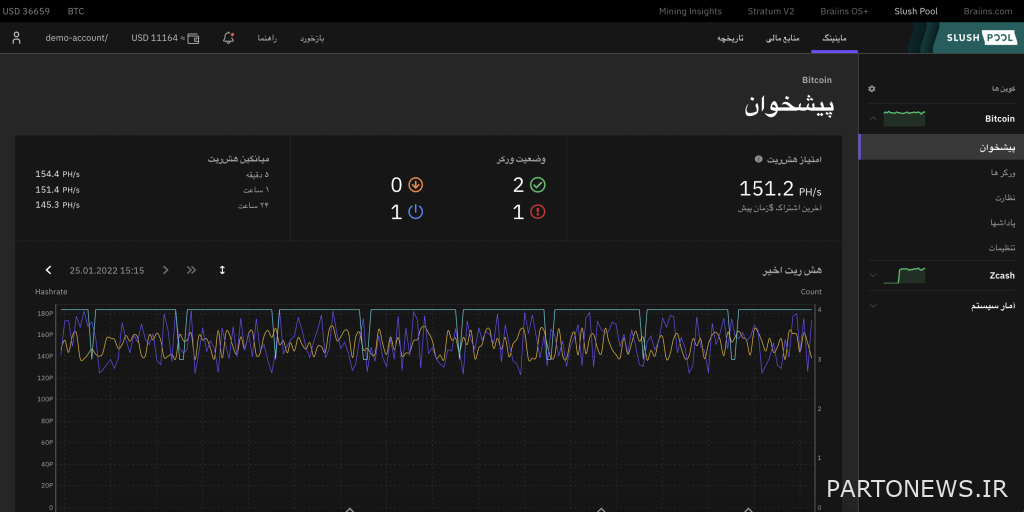Click the 154.4 PH/s five-minute average
Image resolution: width=1024 pixels, height=512 pixels.
coord(57,174)
